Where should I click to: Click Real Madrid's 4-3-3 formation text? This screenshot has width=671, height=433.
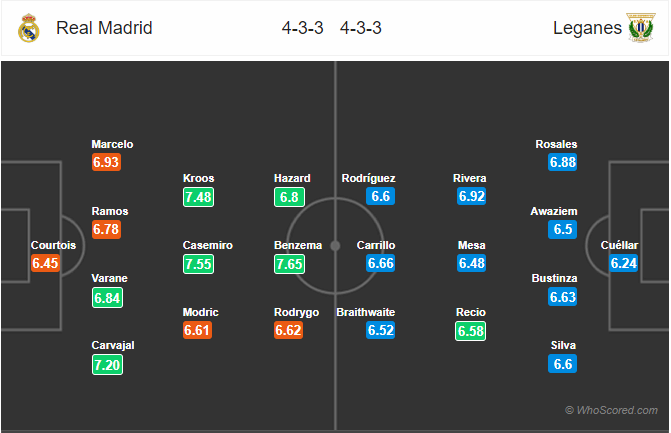click(302, 28)
